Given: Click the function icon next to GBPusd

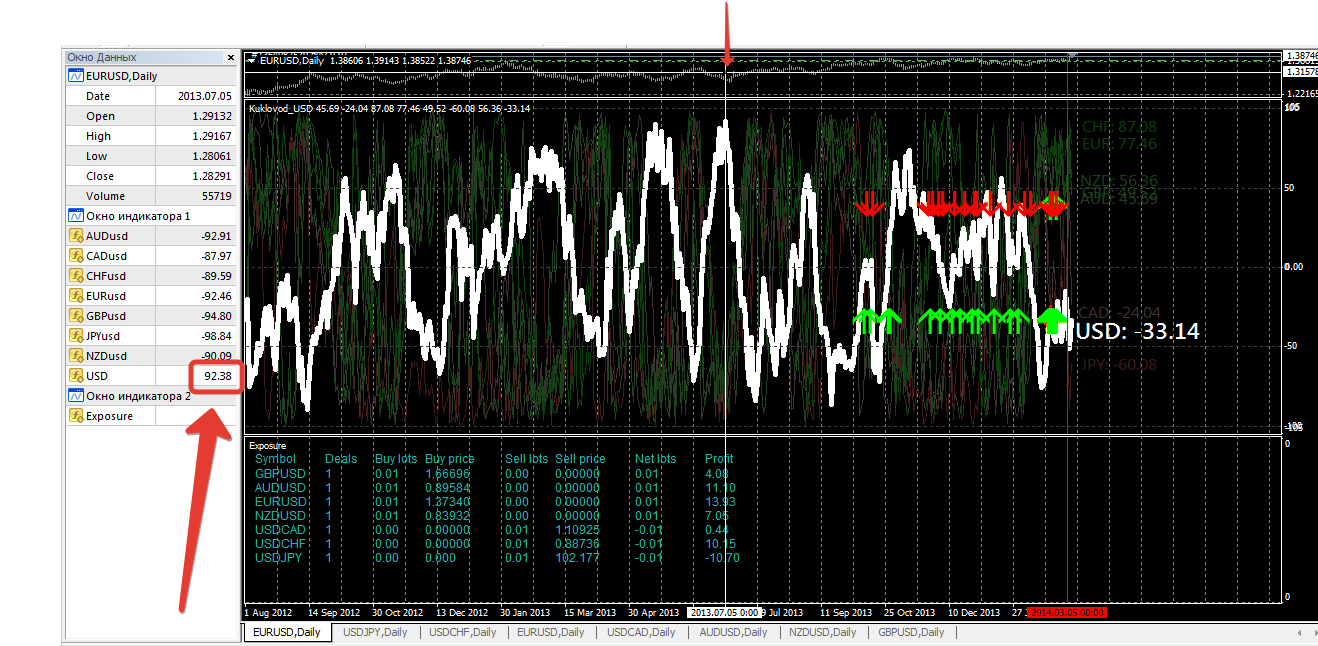Looking at the screenshot, I should pos(75,316).
